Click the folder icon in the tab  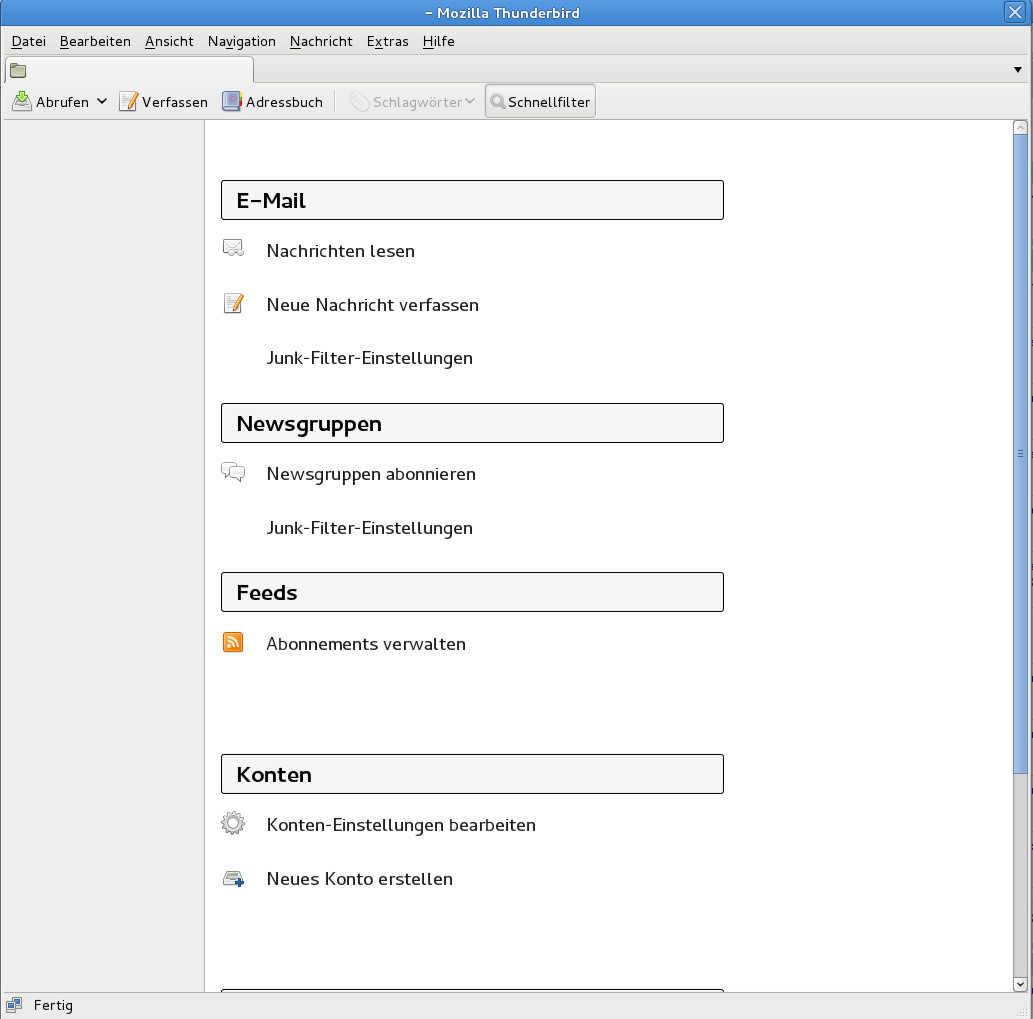tap(18, 70)
